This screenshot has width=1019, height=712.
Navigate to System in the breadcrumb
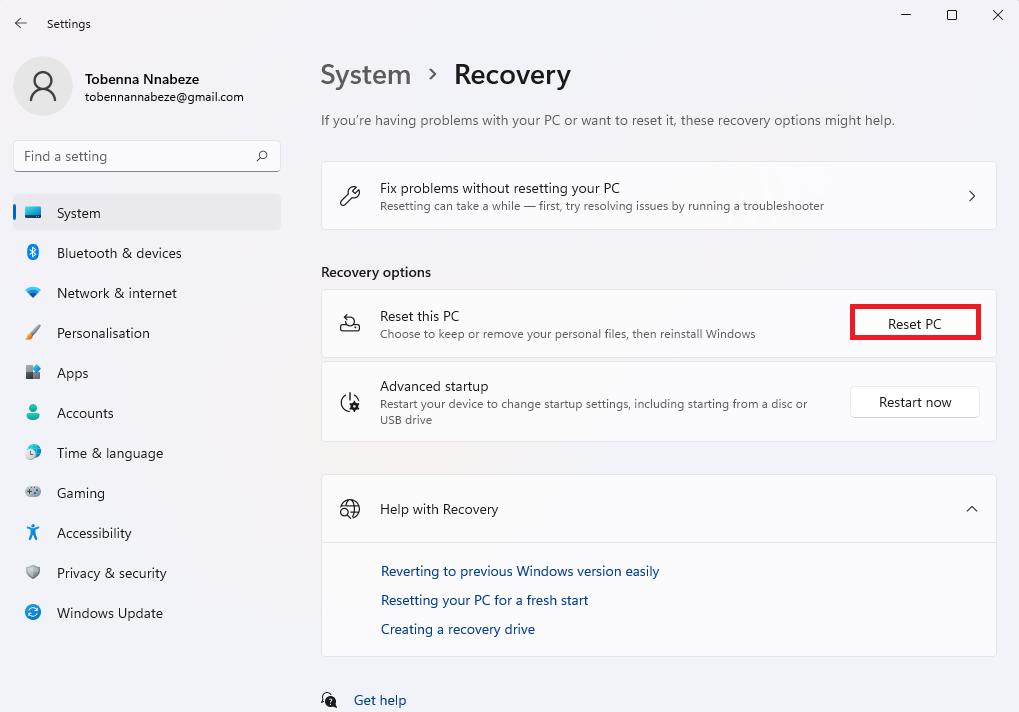tap(365, 75)
